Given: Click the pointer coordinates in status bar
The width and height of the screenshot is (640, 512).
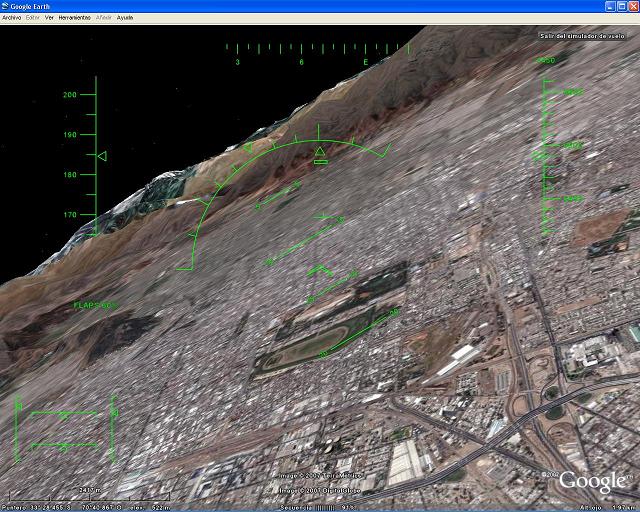Looking at the screenshot, I should point(64,508).
